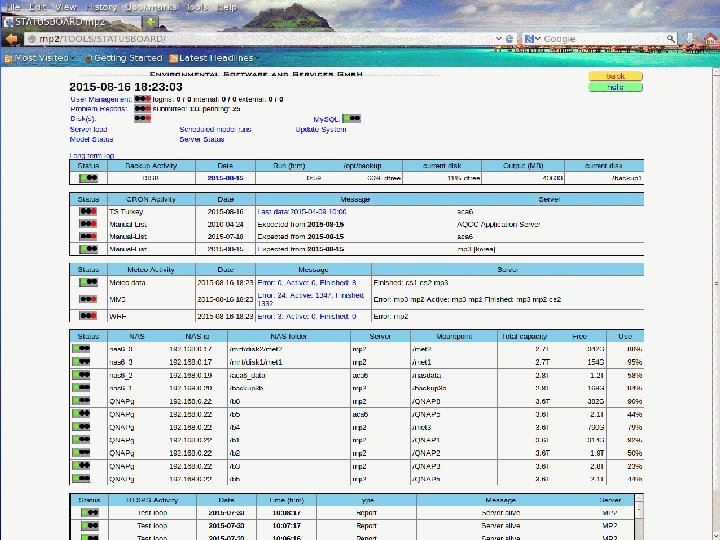The height and width of the screenshot is (540, 720).
Task: Open the View menu
Action: tap(66, 7)
